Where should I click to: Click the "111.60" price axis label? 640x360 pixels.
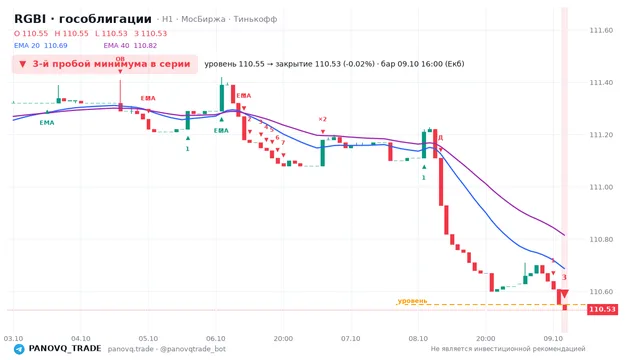tap(601, 30)
